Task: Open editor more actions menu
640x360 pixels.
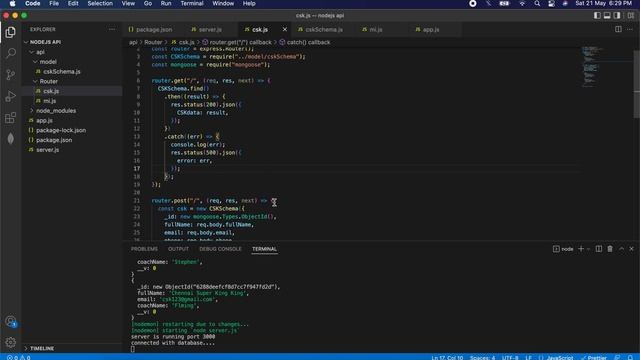Action: [630, 29]
